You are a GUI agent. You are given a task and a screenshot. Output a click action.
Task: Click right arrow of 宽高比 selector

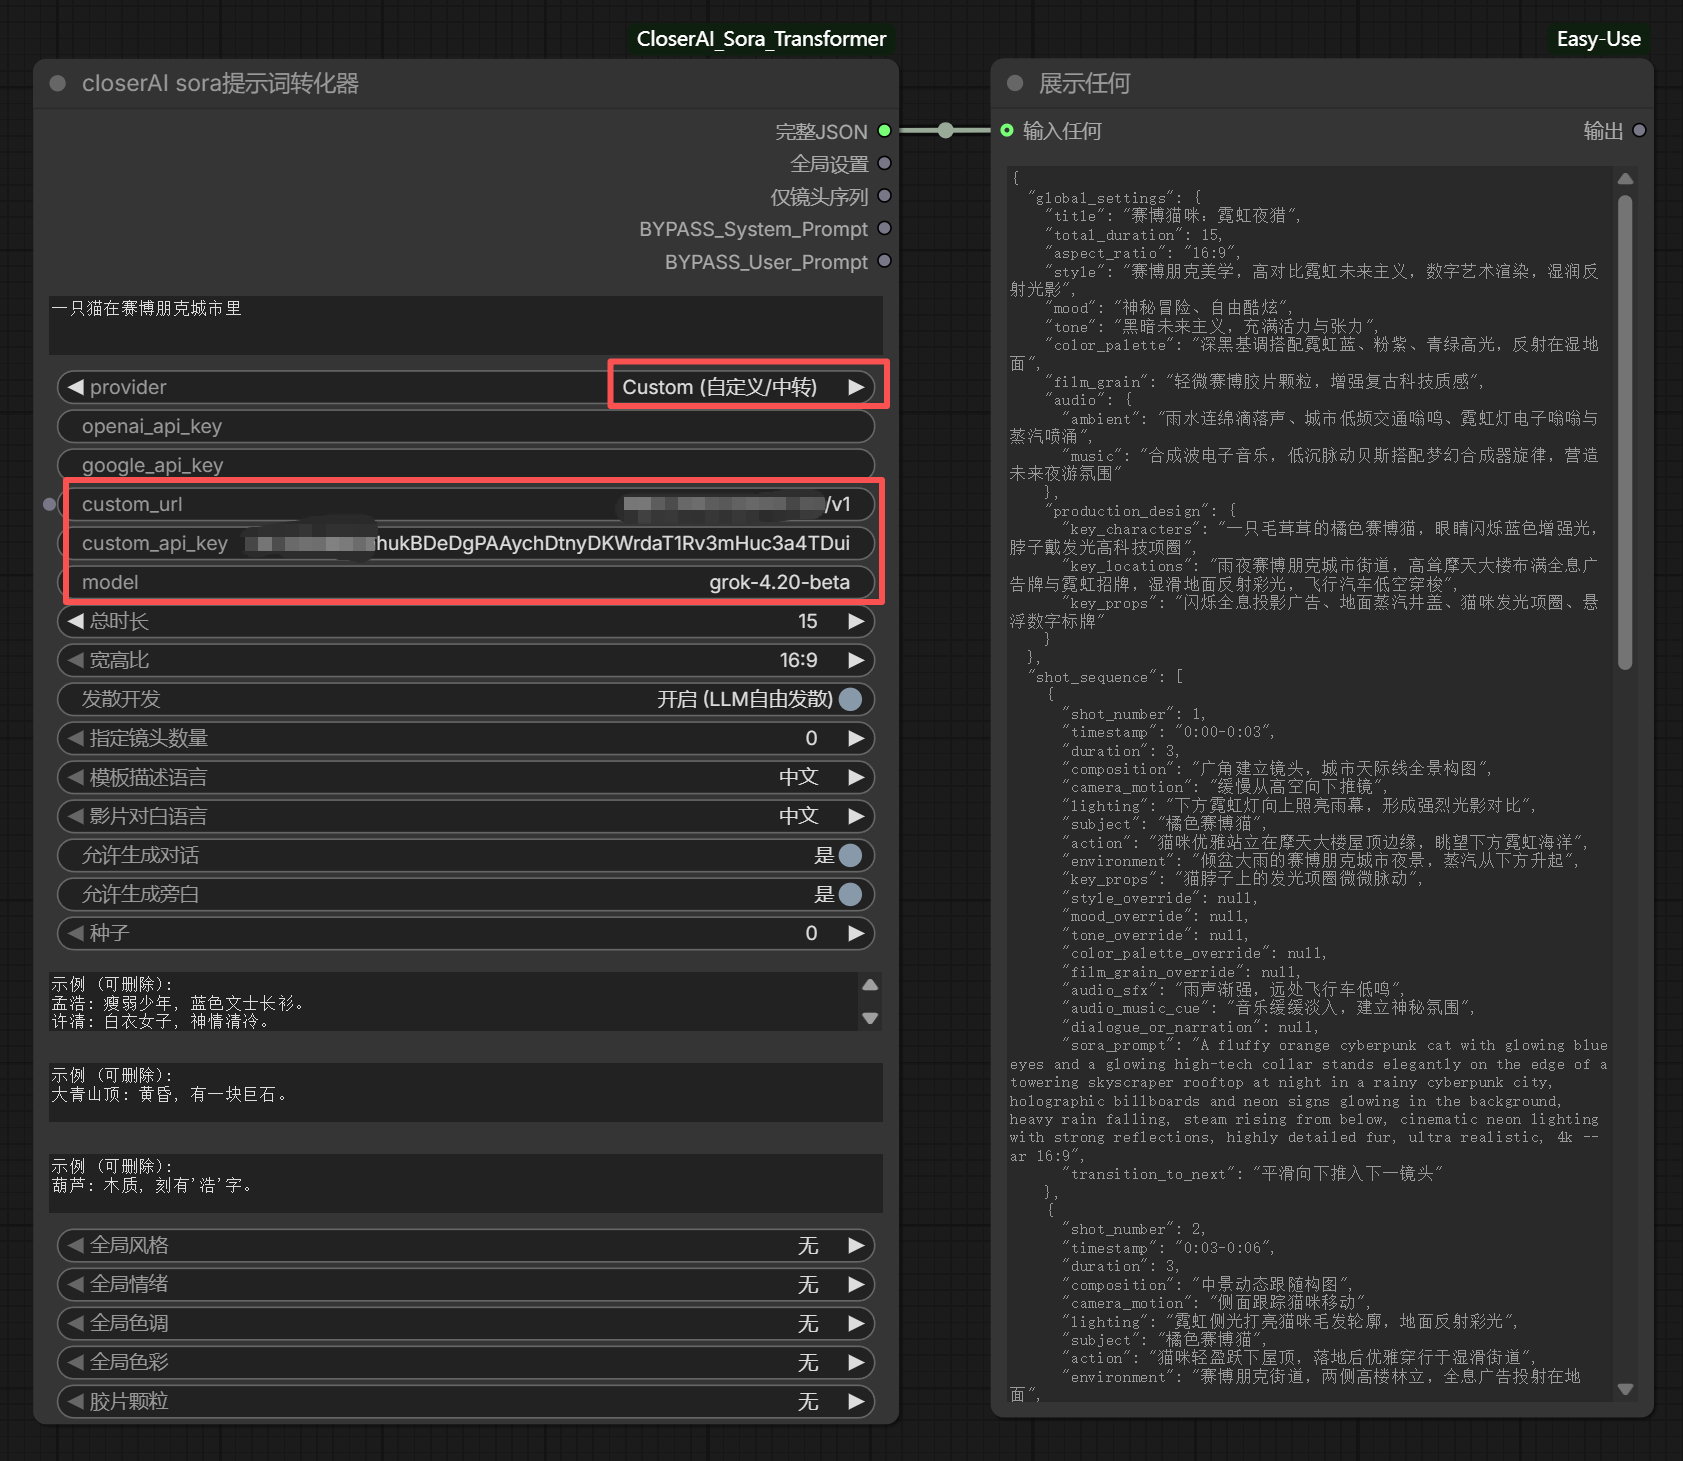click(856, 660)
